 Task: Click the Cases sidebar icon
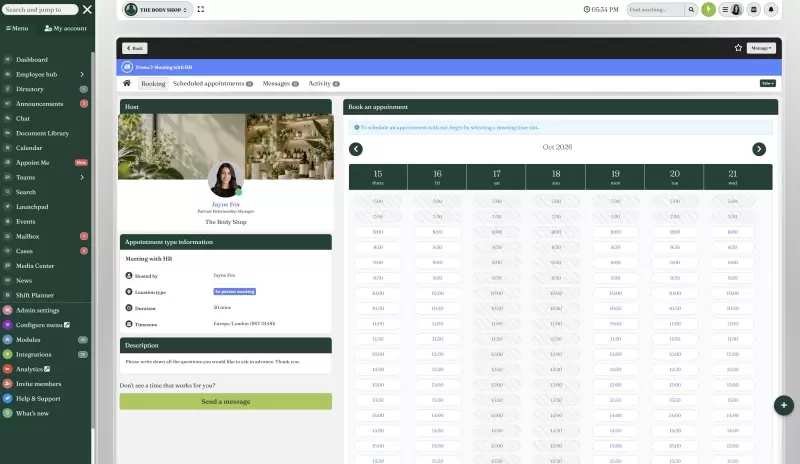8,251
